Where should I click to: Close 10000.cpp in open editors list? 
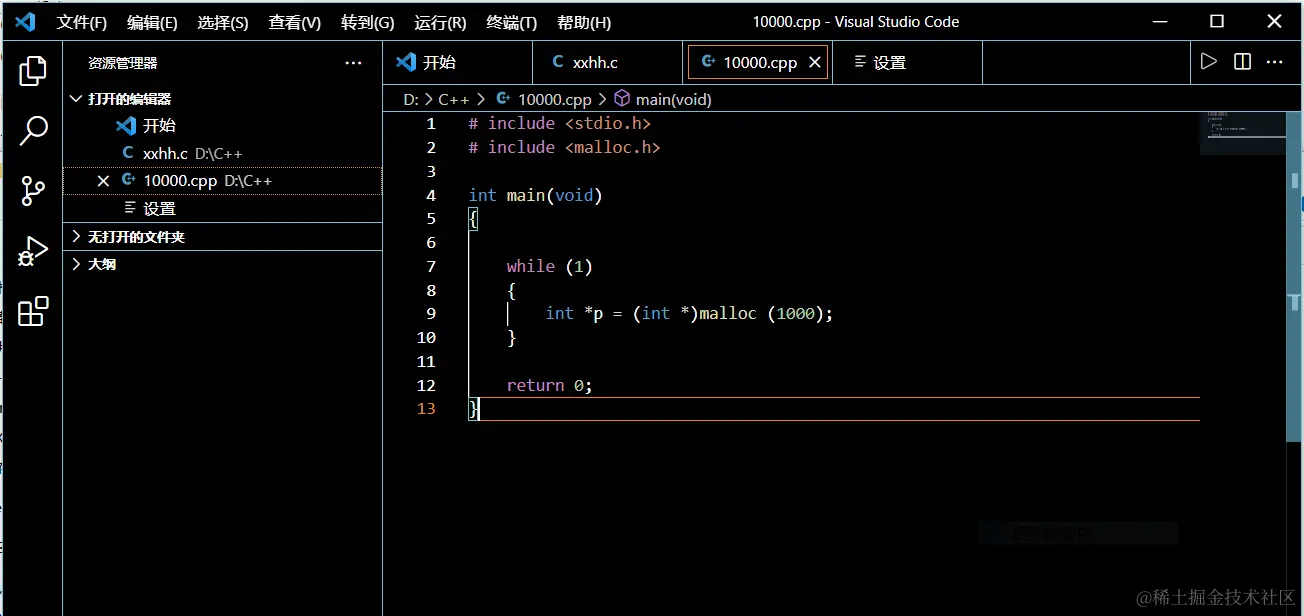point(103,181)
